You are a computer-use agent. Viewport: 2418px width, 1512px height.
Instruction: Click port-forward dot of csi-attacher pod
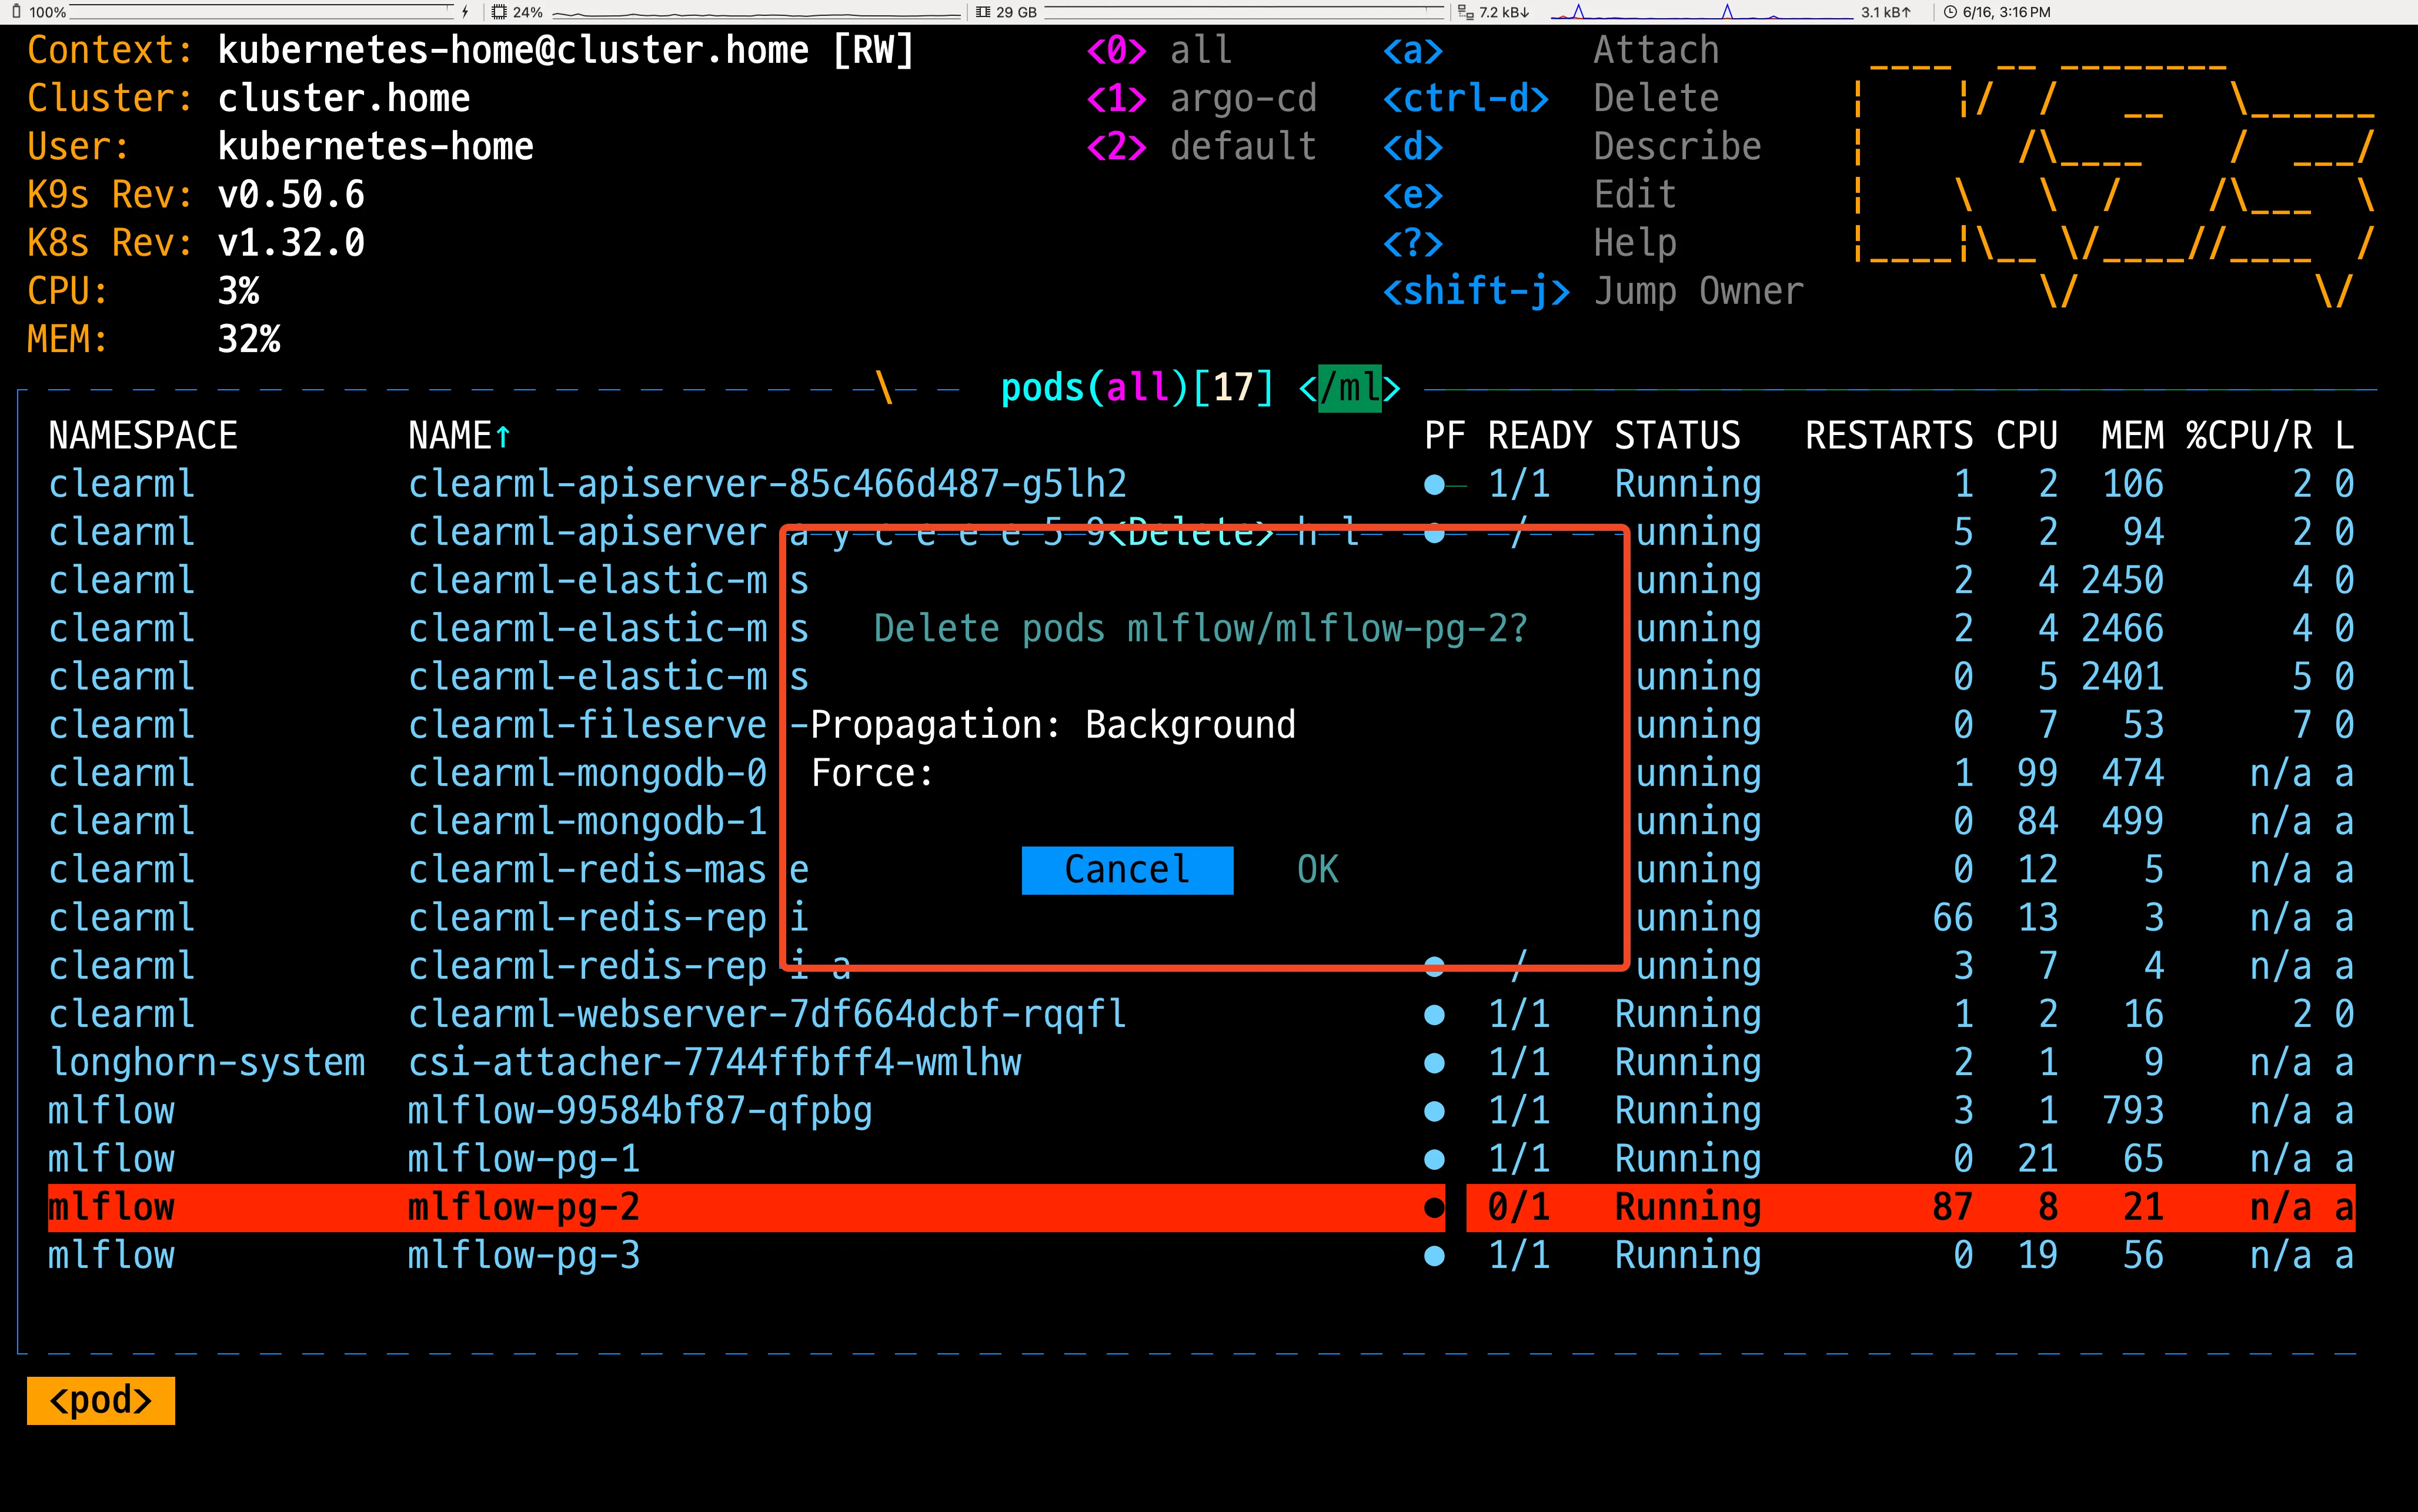(1434, 1063)
